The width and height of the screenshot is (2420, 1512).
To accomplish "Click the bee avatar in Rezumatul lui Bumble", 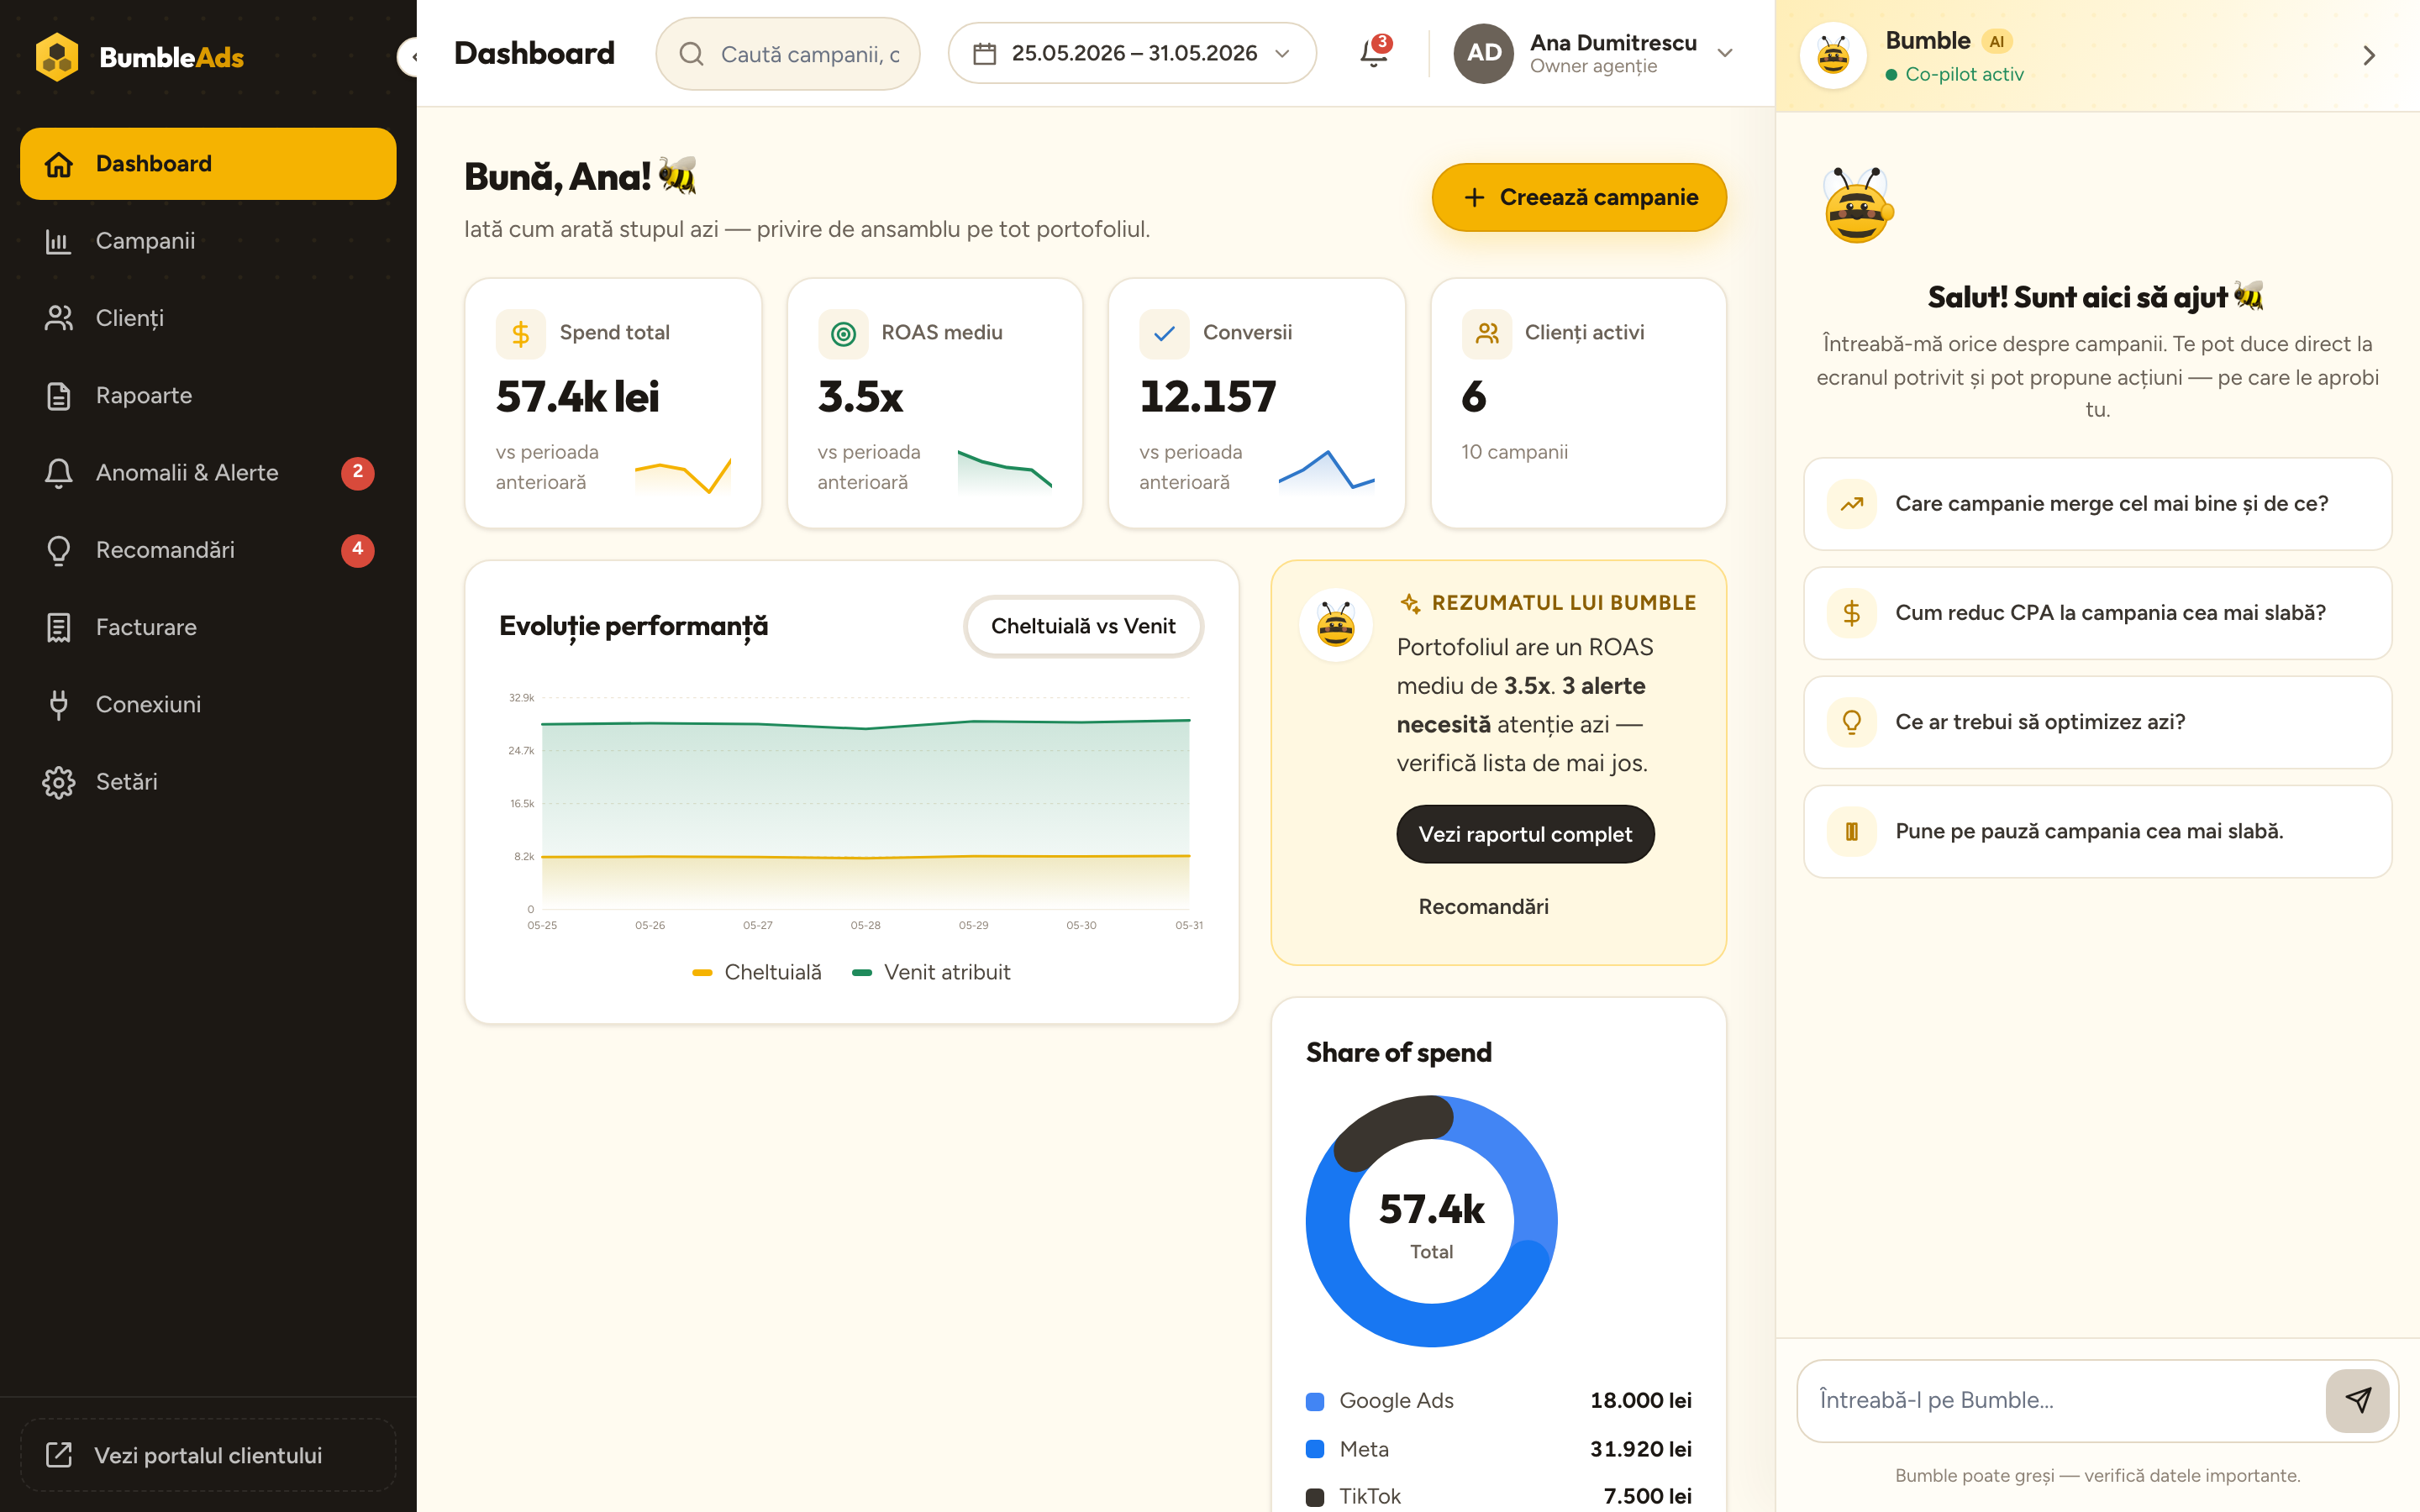I will 1336,626.
